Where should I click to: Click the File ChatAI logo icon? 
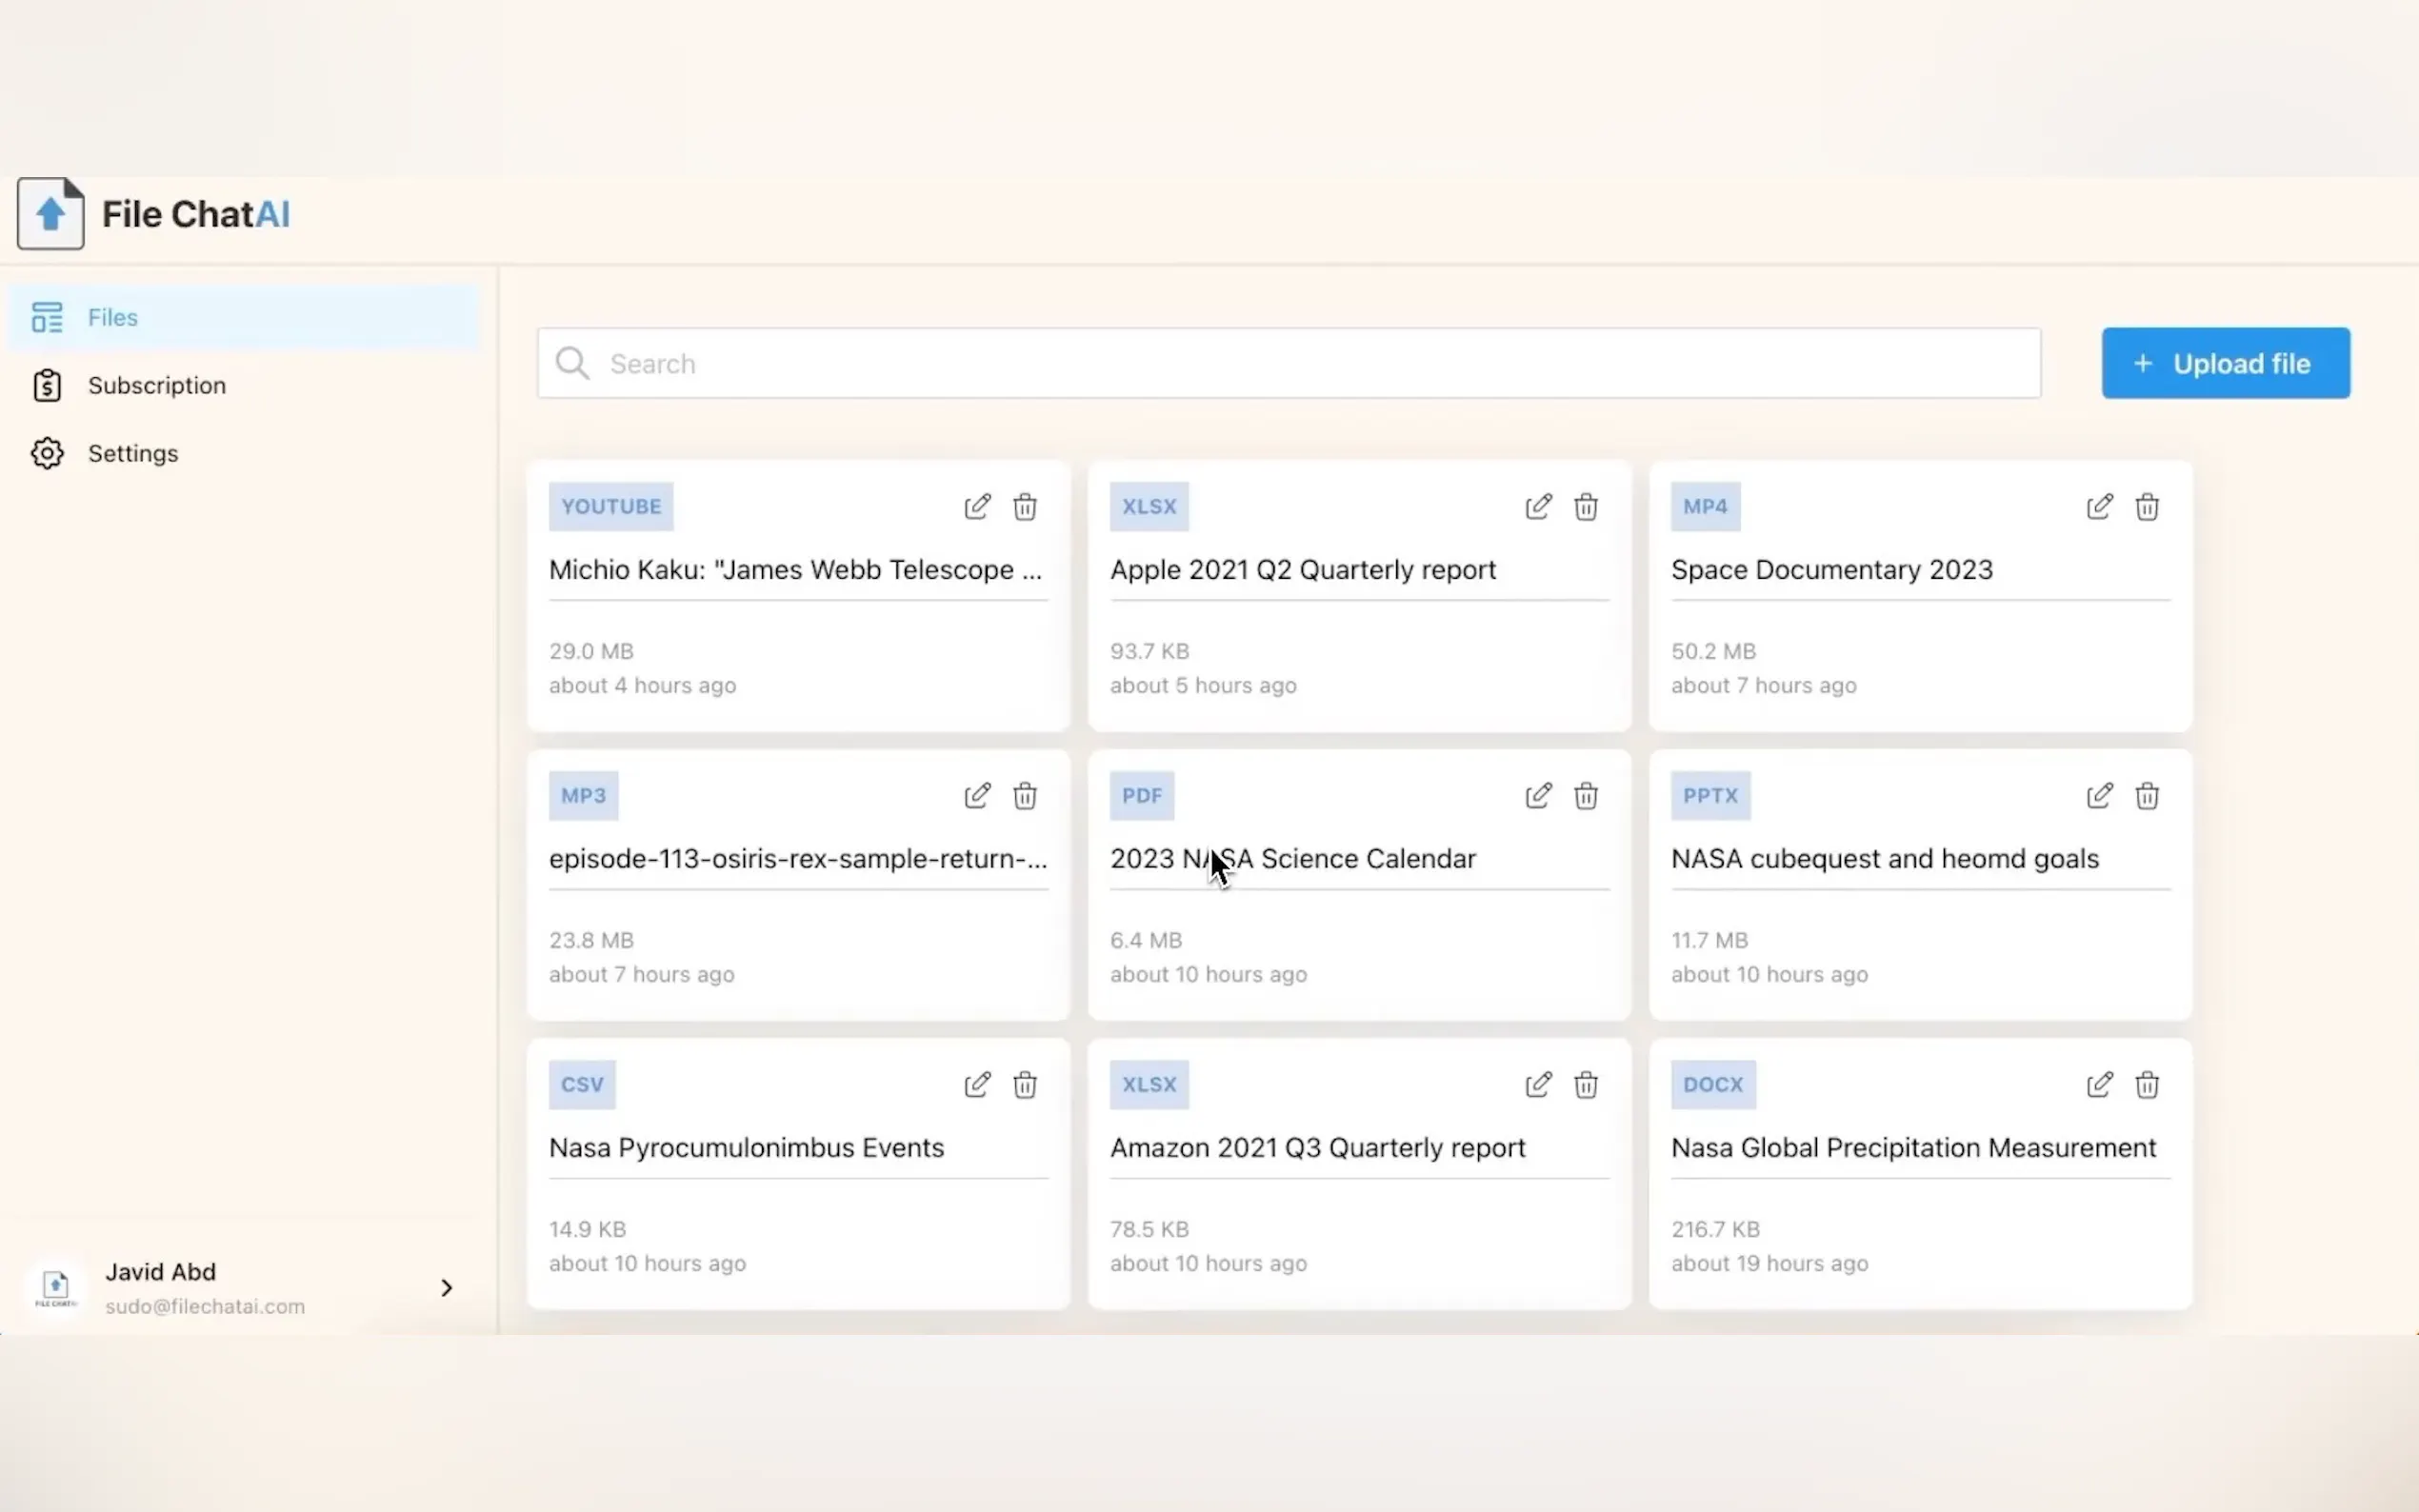(x=50, y=214)
